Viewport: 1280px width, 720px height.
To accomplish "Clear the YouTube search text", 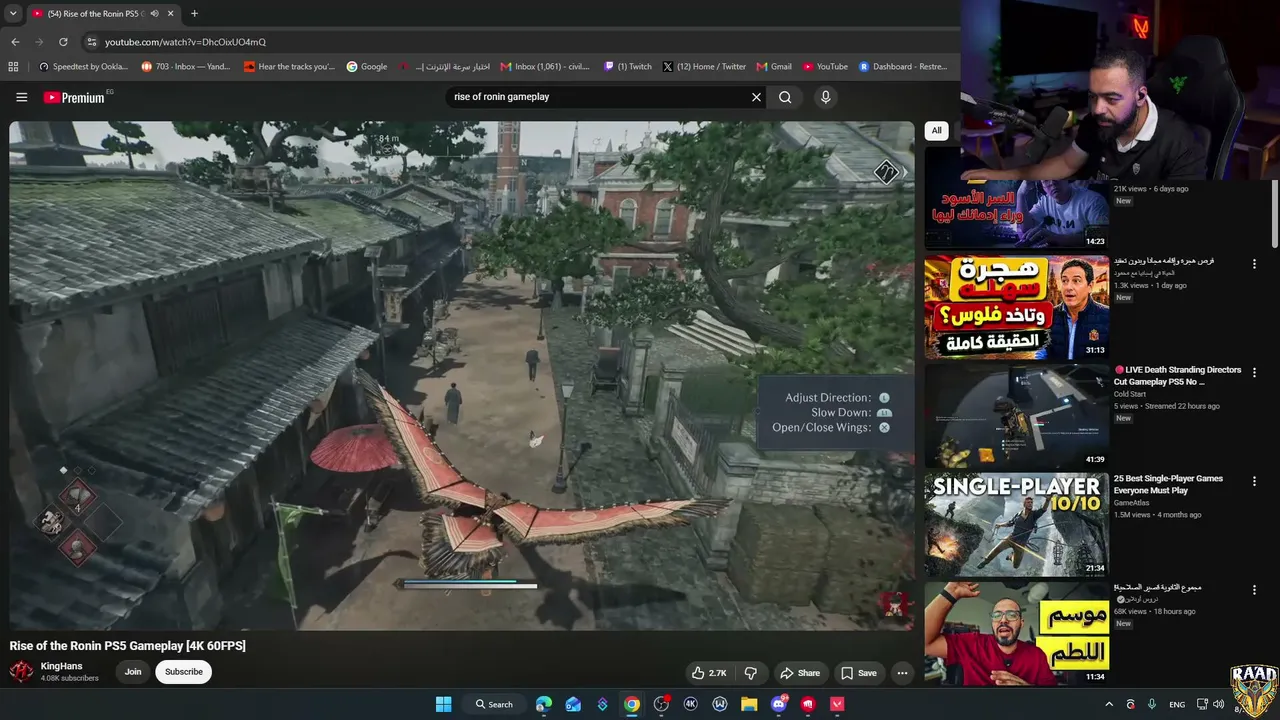I will 756,97.
